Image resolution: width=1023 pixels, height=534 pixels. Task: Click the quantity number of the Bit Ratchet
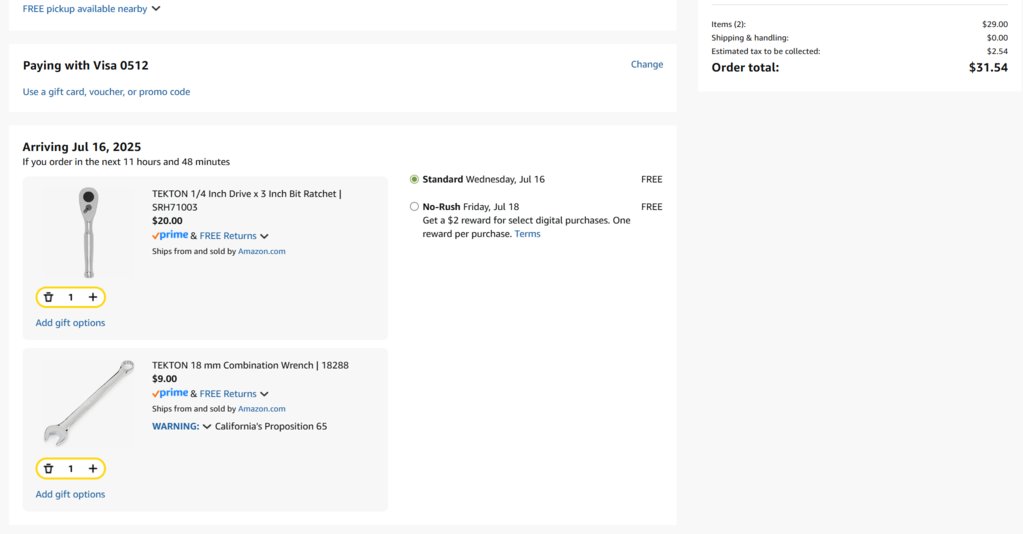(70, 297)
